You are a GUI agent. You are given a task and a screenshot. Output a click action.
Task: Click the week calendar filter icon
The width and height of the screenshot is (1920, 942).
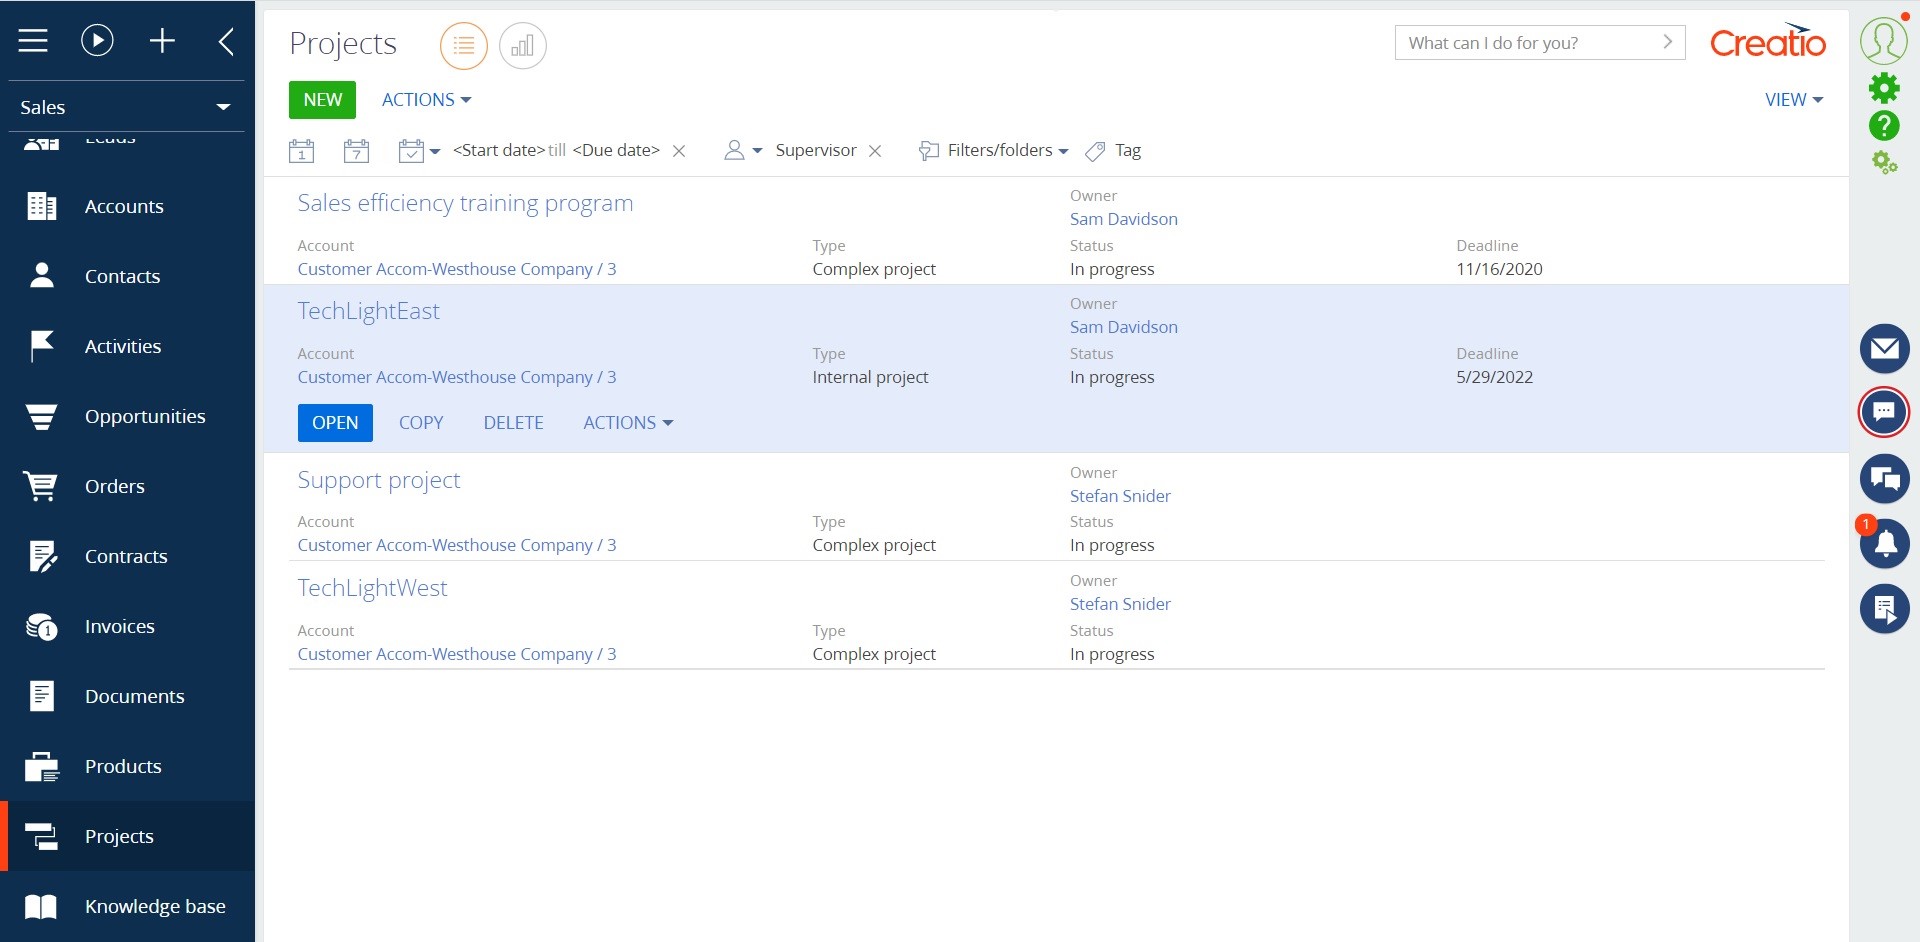point(357,150)
